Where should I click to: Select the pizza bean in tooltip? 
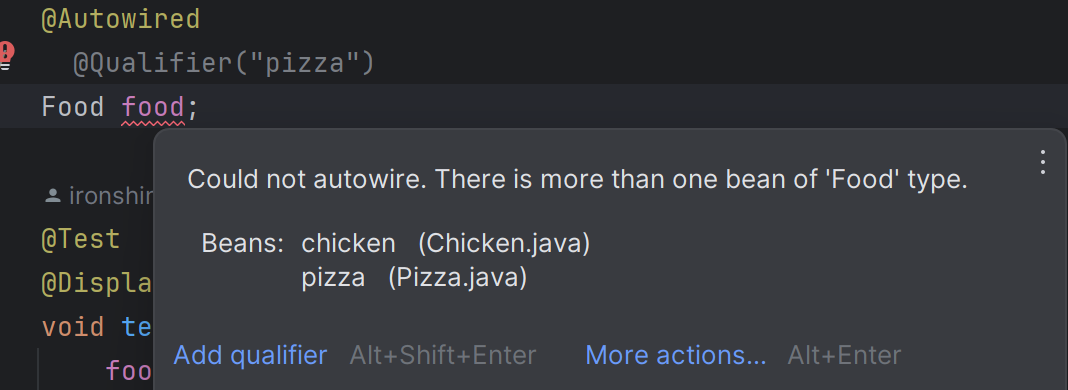tap(333, 278)
